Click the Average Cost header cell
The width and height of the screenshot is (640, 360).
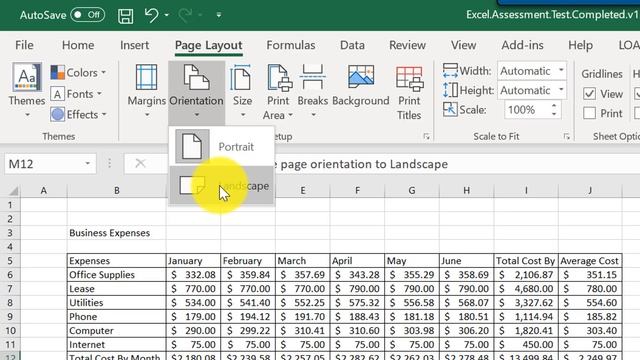click(590, 261)
